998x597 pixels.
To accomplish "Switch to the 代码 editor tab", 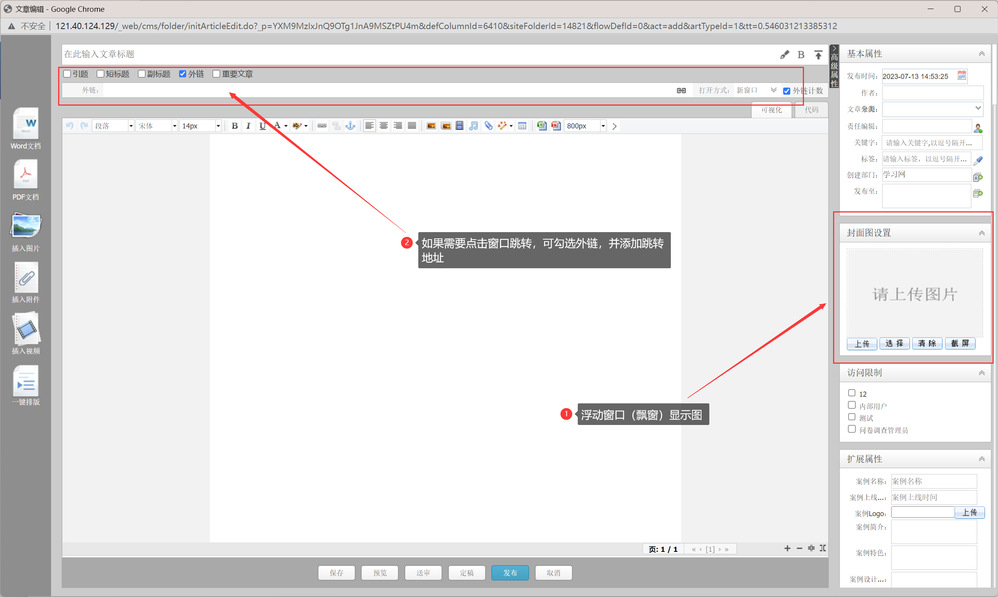I will pyautogui.click(x=810, y=110).
